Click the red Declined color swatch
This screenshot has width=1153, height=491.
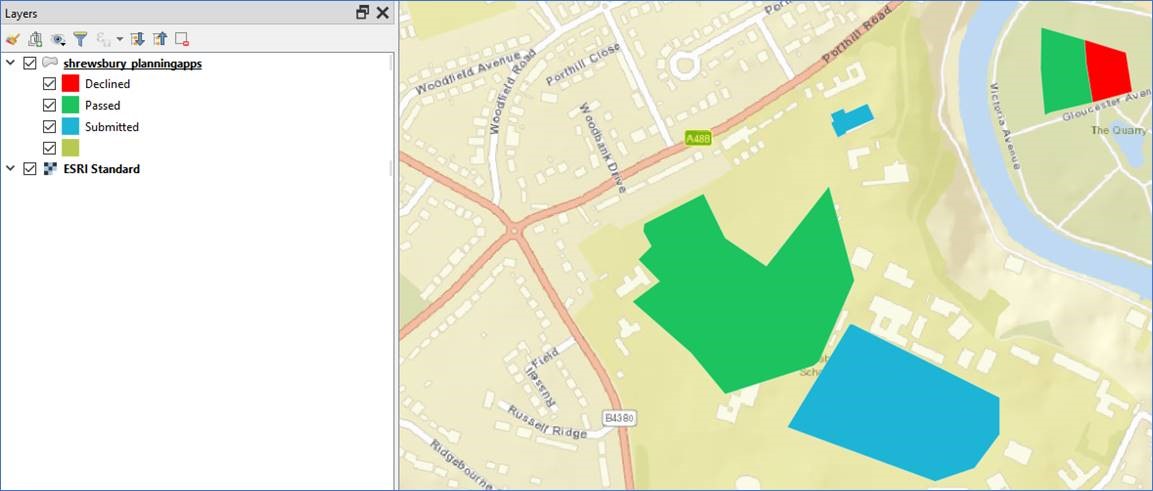[71, 83]
